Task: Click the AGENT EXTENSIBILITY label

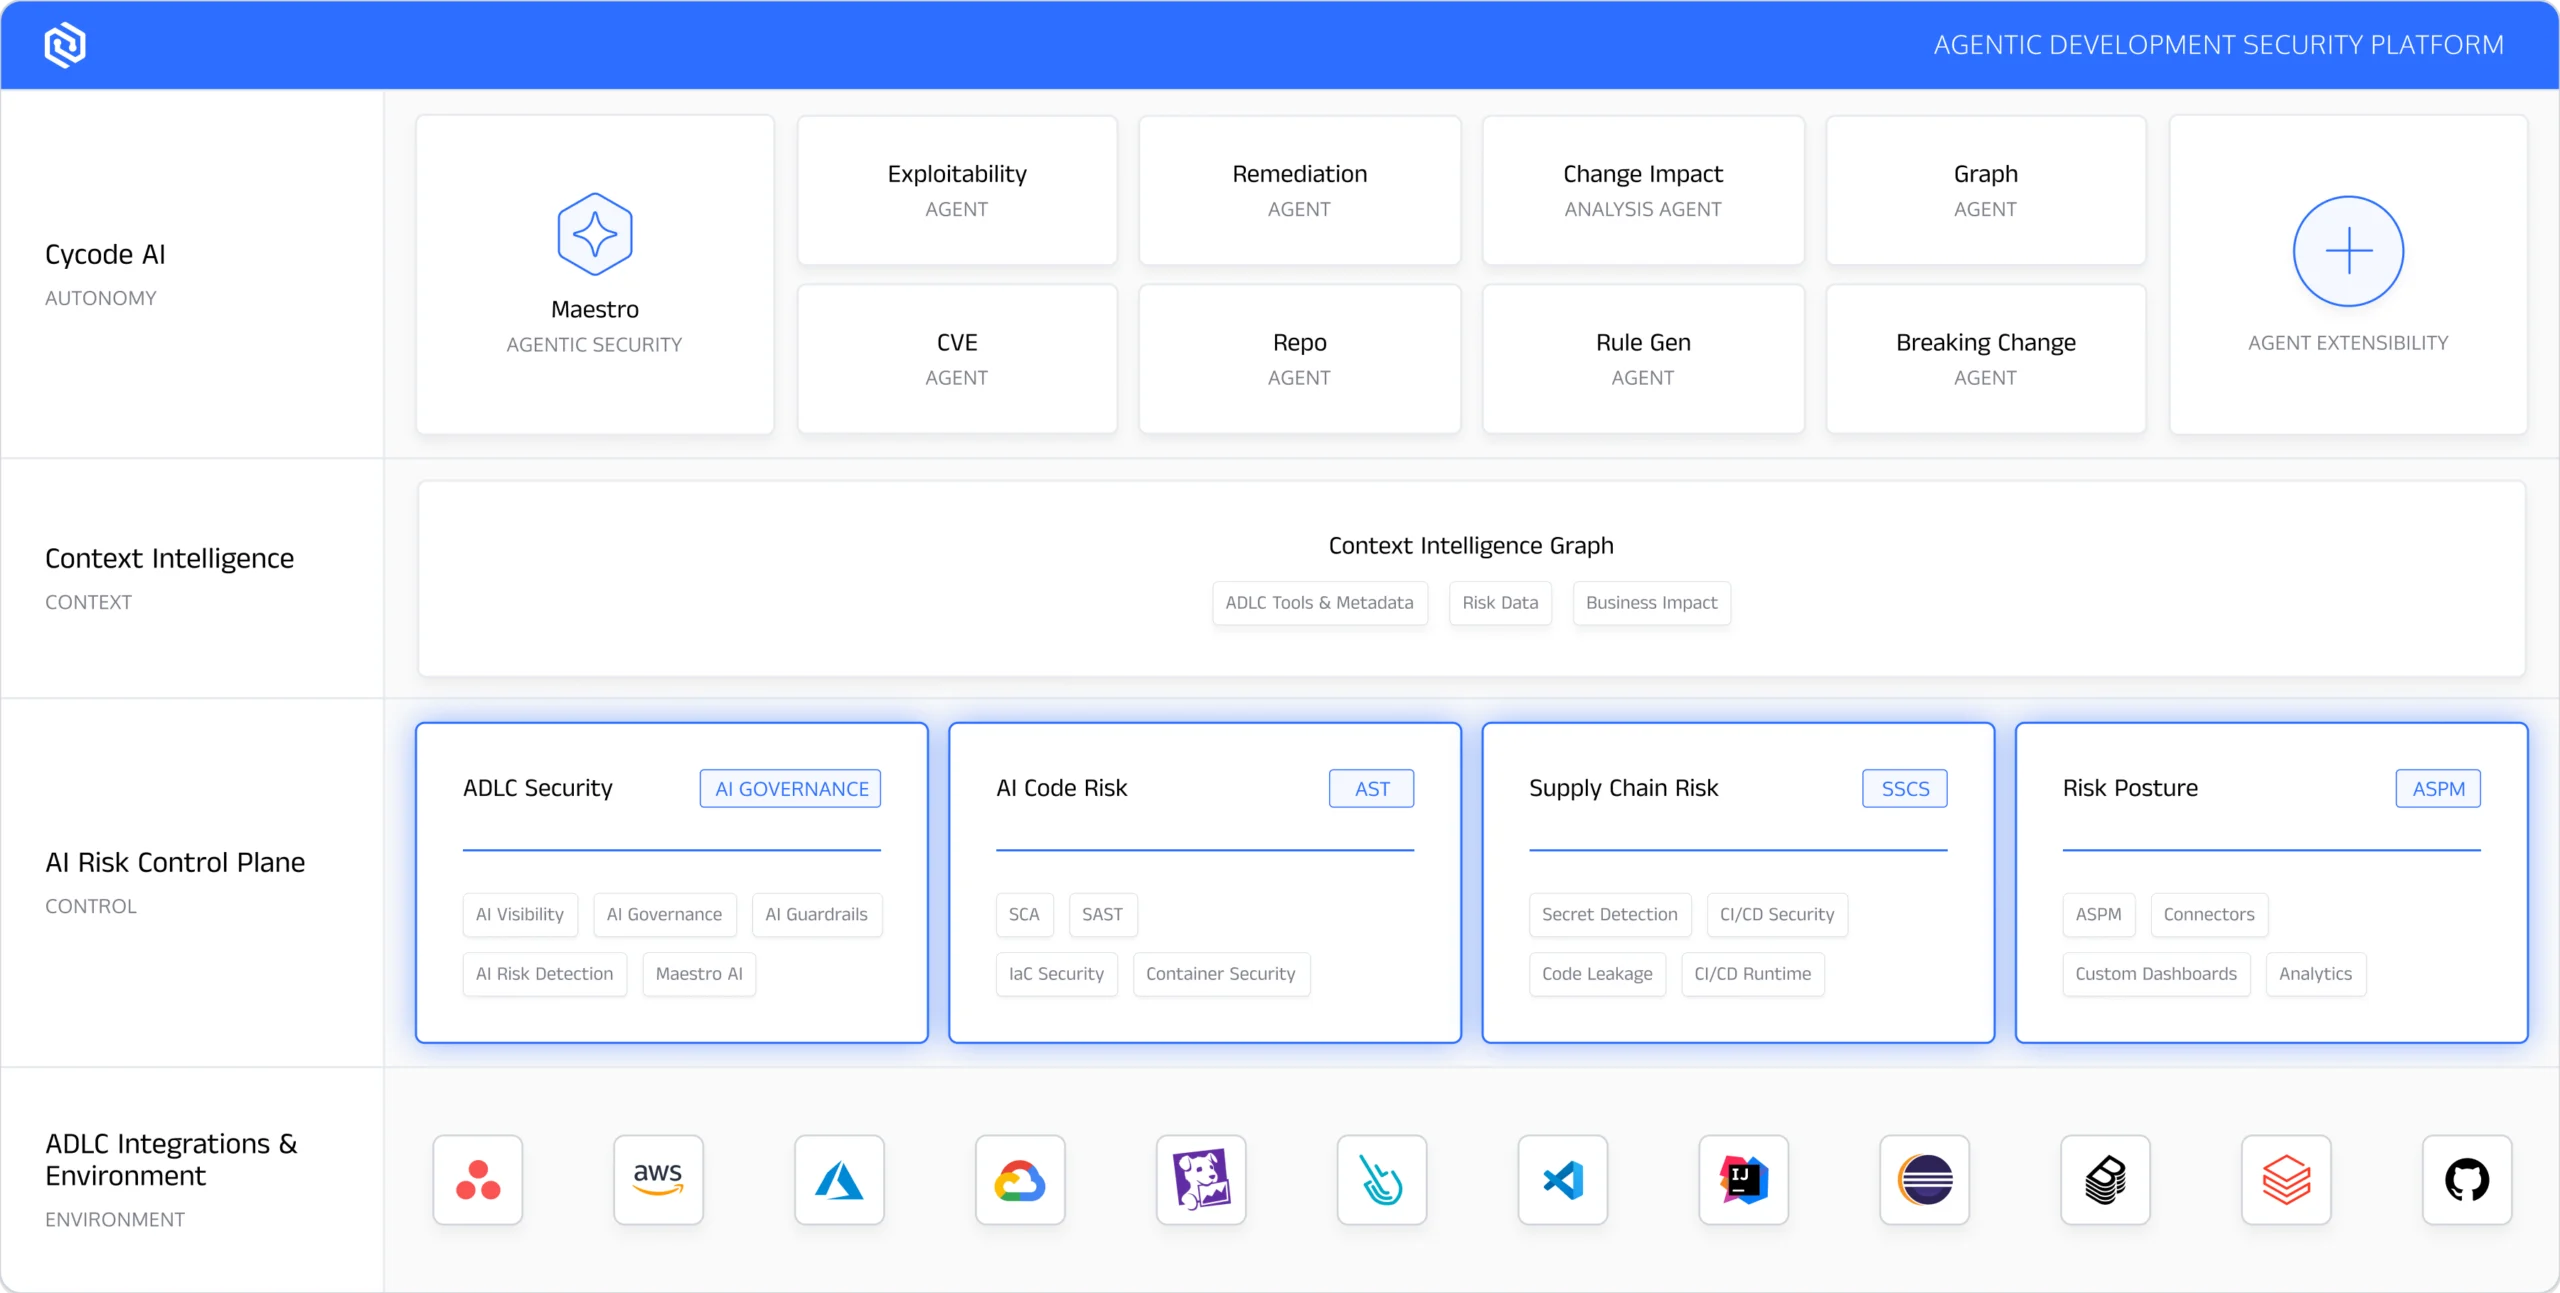Action: pos(2348,343)
